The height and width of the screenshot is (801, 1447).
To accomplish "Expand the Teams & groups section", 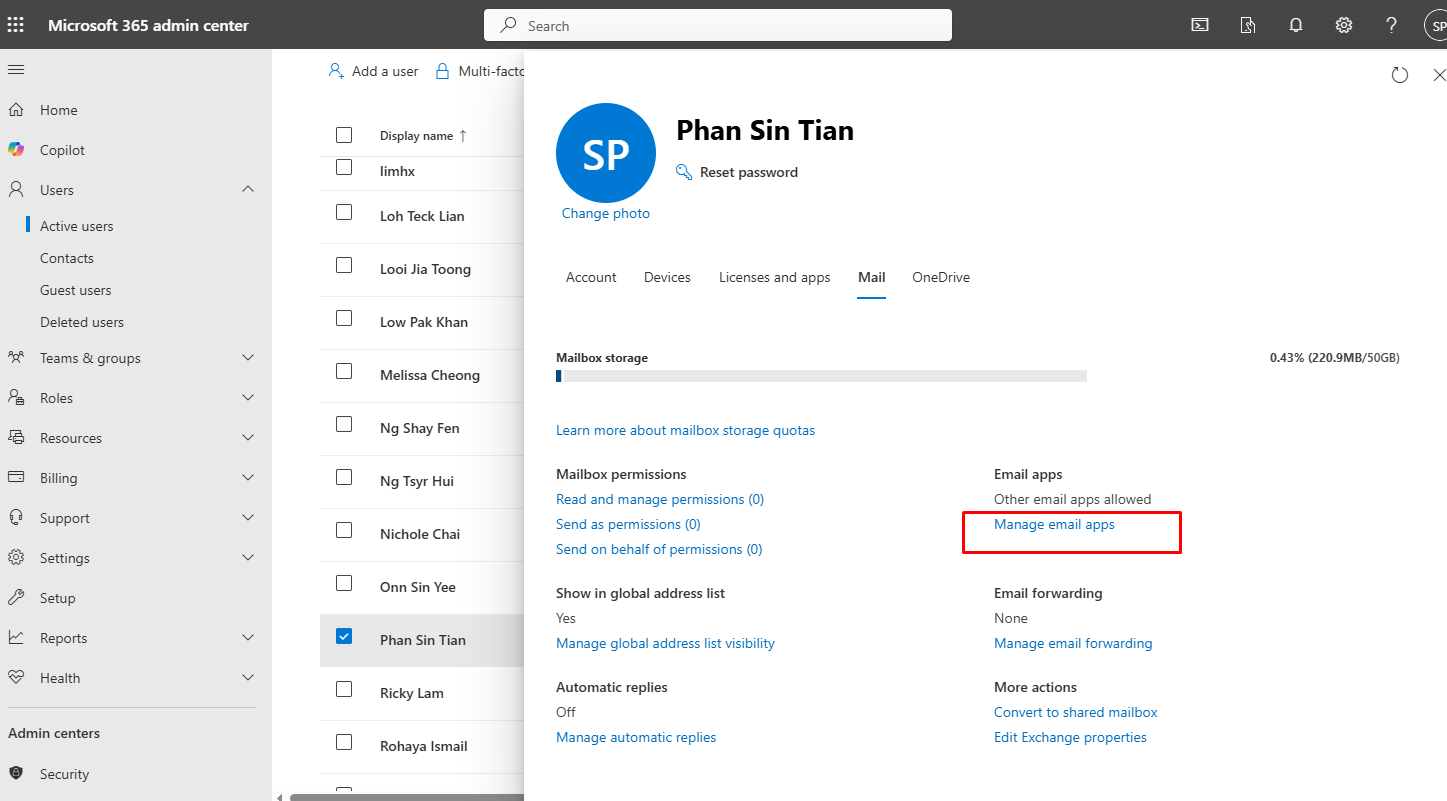I will tap(248, 358).
